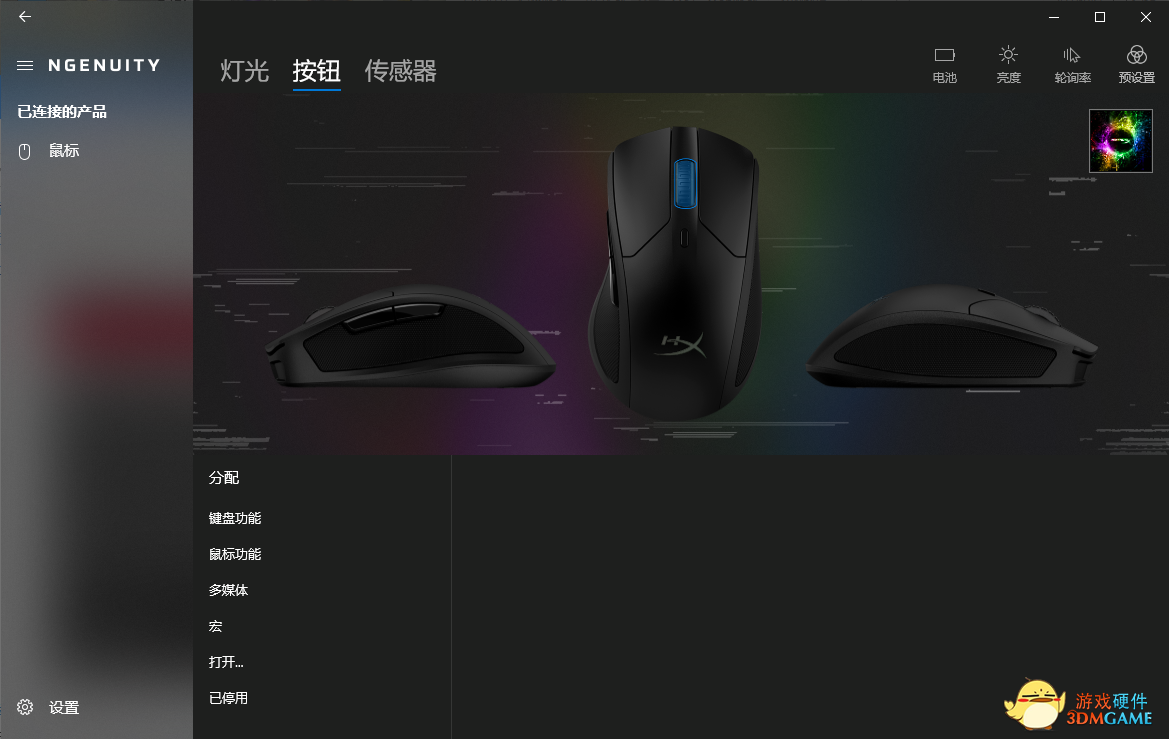Switch to the 传感器 tab
Image resolution: width=1169 pixels, height=739 pixels.
coord(400,71)
